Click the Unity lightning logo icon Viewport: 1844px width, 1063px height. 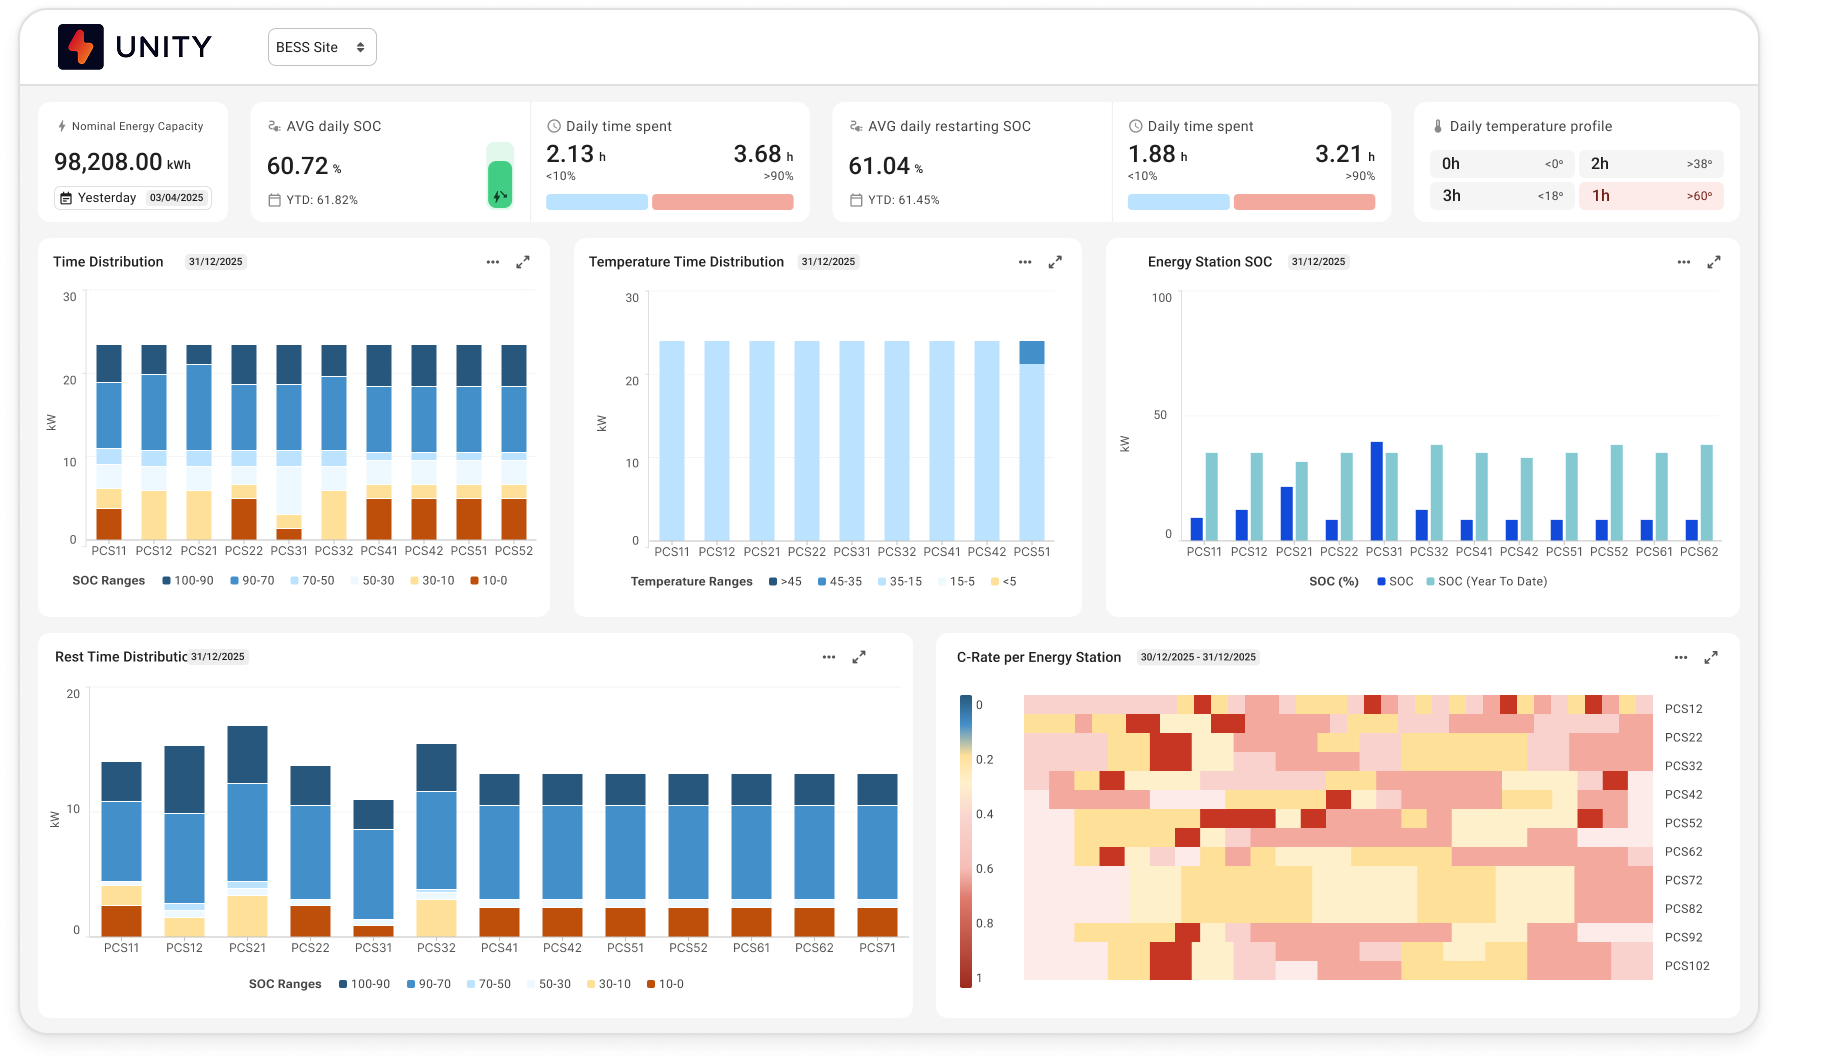[81, 47]
